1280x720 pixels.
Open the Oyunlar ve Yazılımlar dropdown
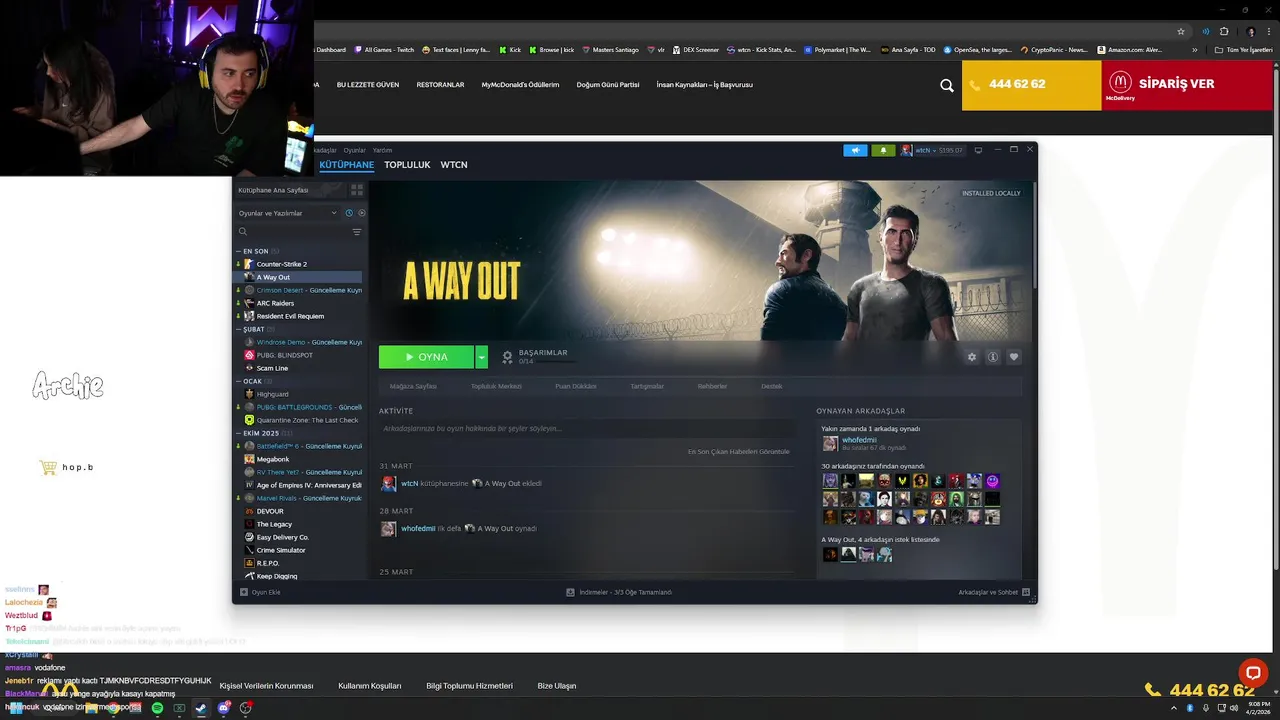(x=288, y=213)
